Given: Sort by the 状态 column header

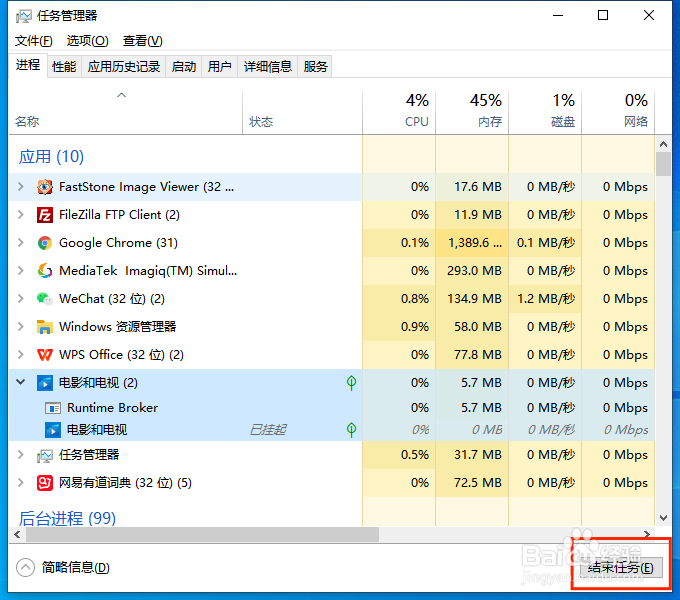Looking at the screenshot, I should [302, 113].
